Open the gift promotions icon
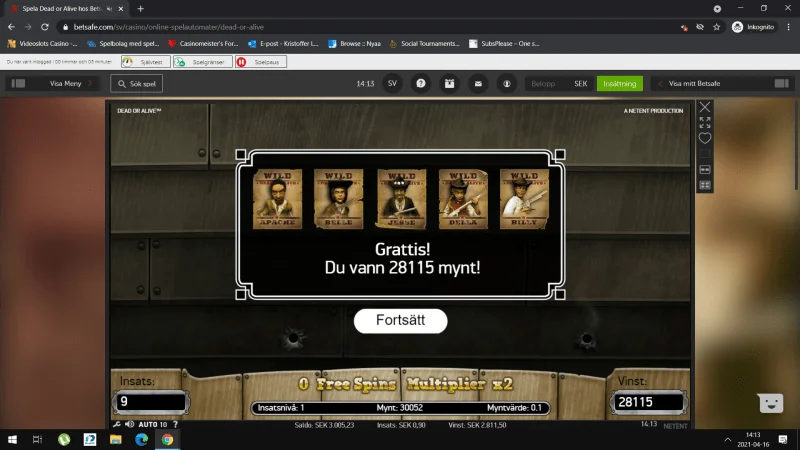The width and height of the screenshot is (800, 450). [x=449, y=84]
